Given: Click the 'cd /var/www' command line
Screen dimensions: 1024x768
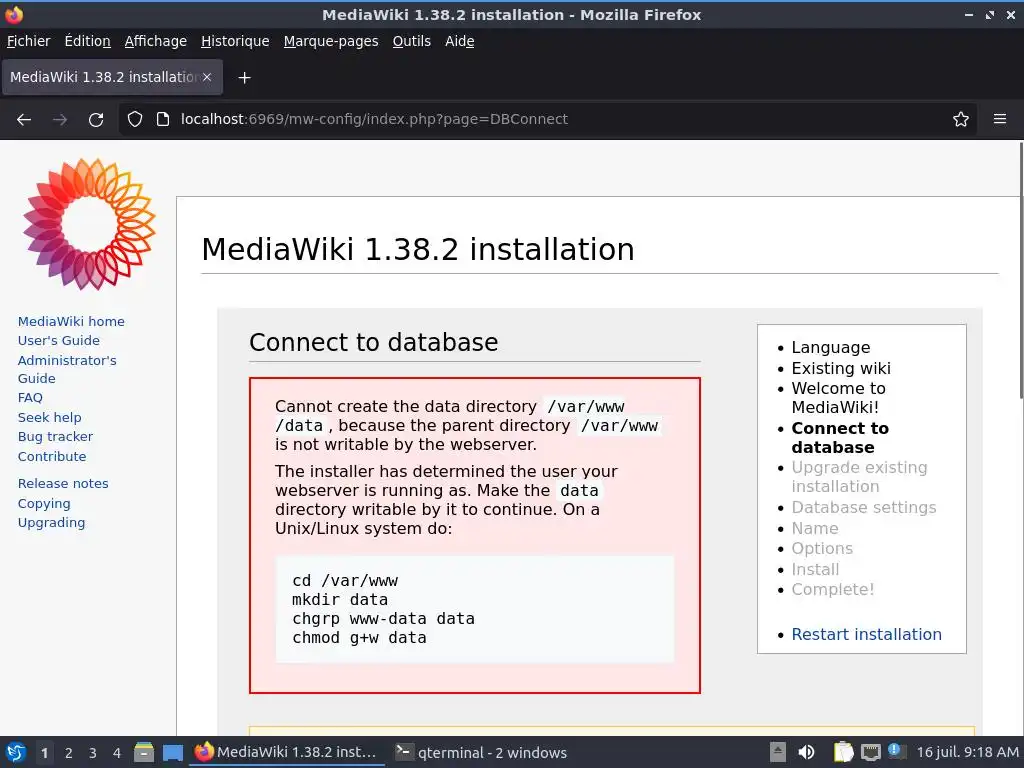Looking at the screenshot, I should click(x=345, y=581).
